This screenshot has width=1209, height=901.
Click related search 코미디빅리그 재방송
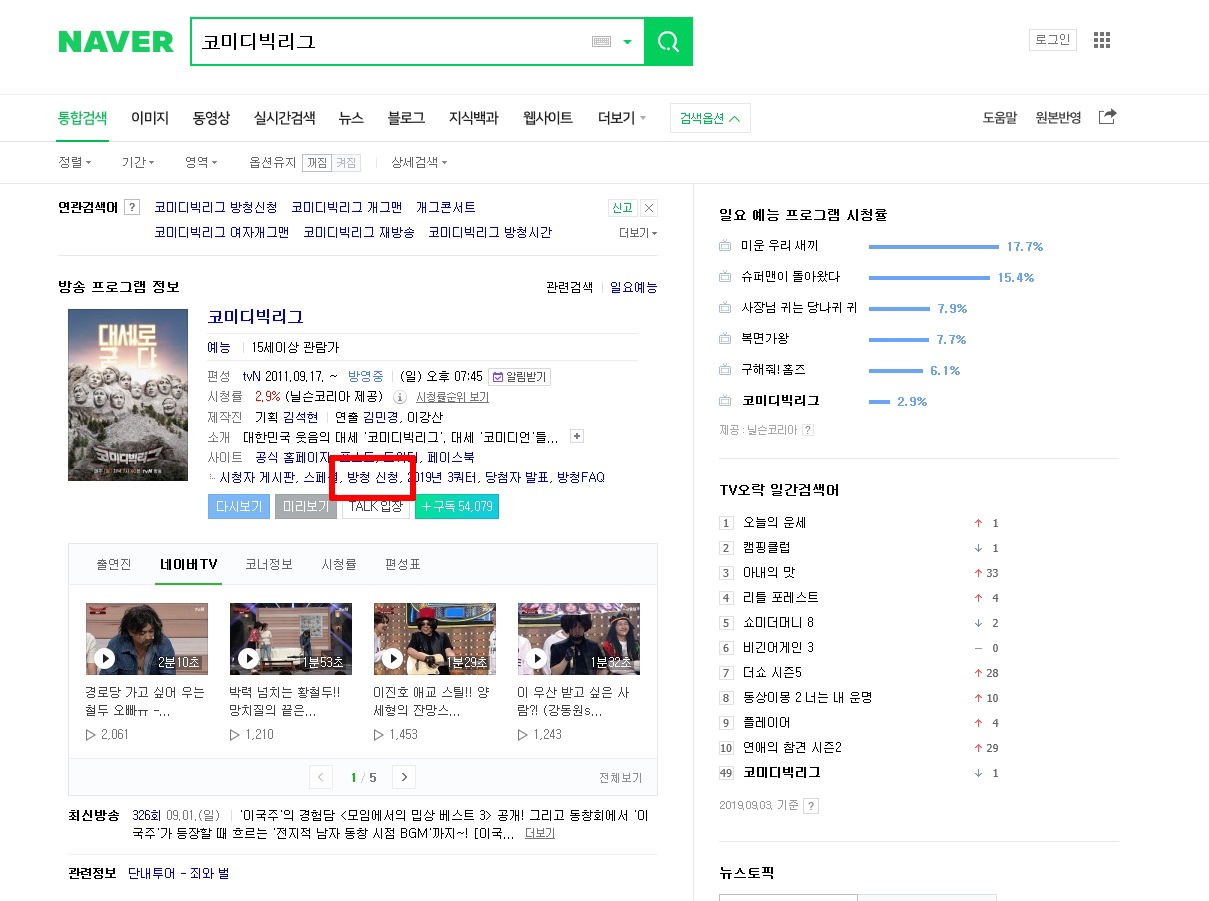click(359, 232)
